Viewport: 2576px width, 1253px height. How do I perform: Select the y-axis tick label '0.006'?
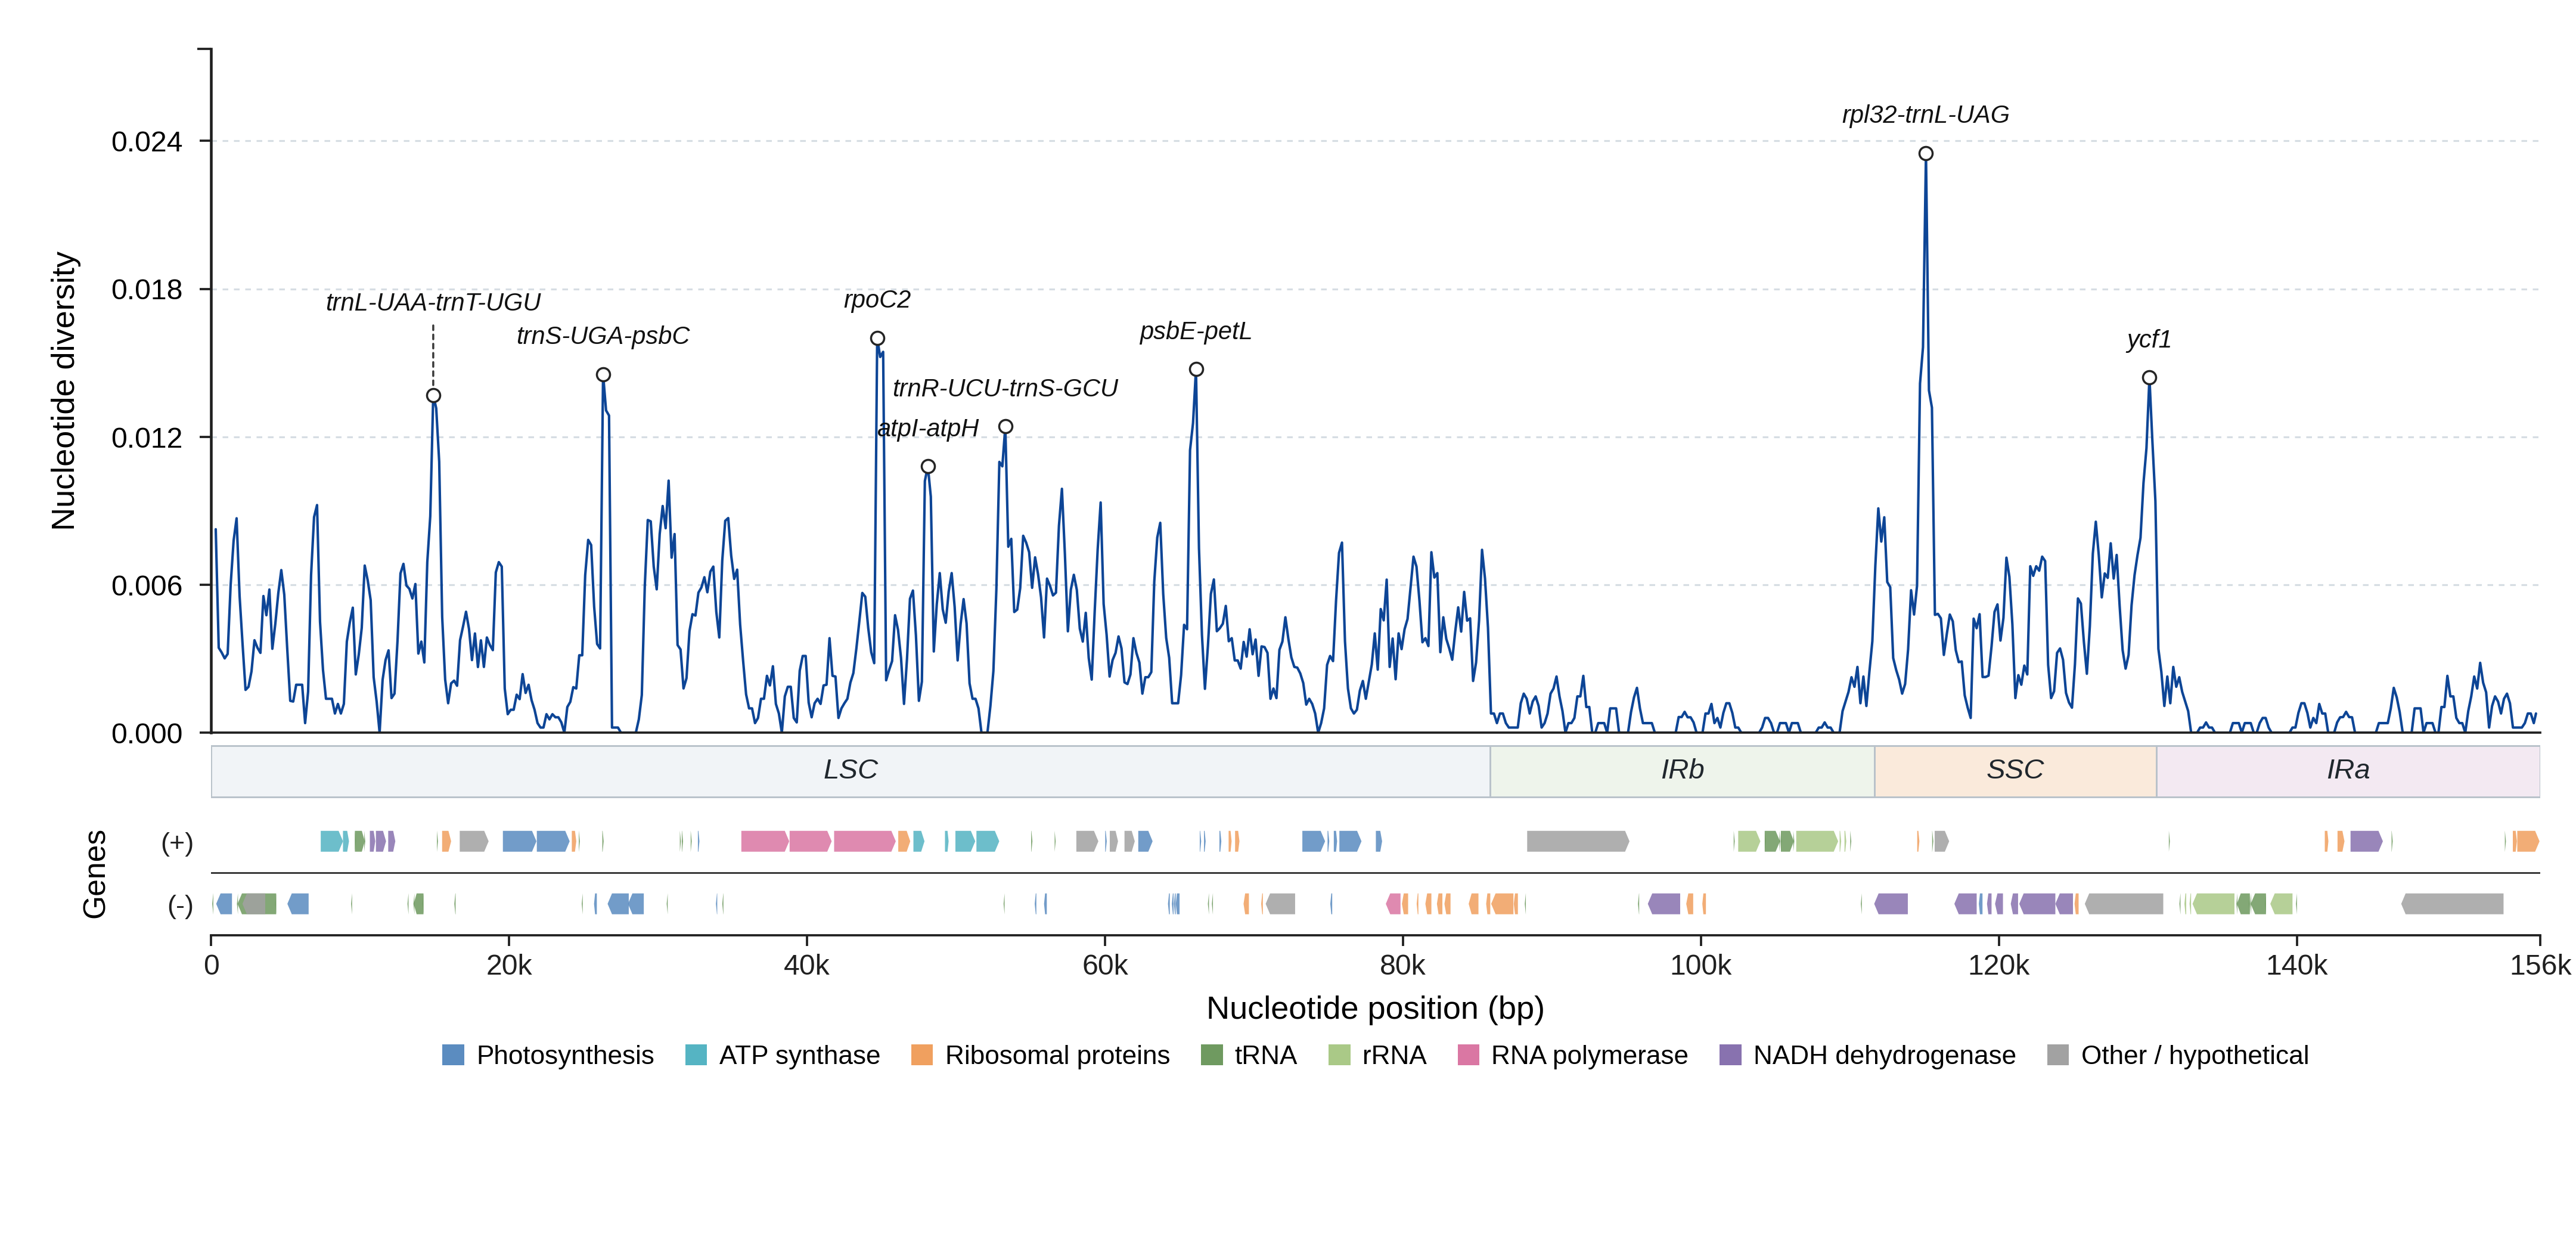point(147,586)
